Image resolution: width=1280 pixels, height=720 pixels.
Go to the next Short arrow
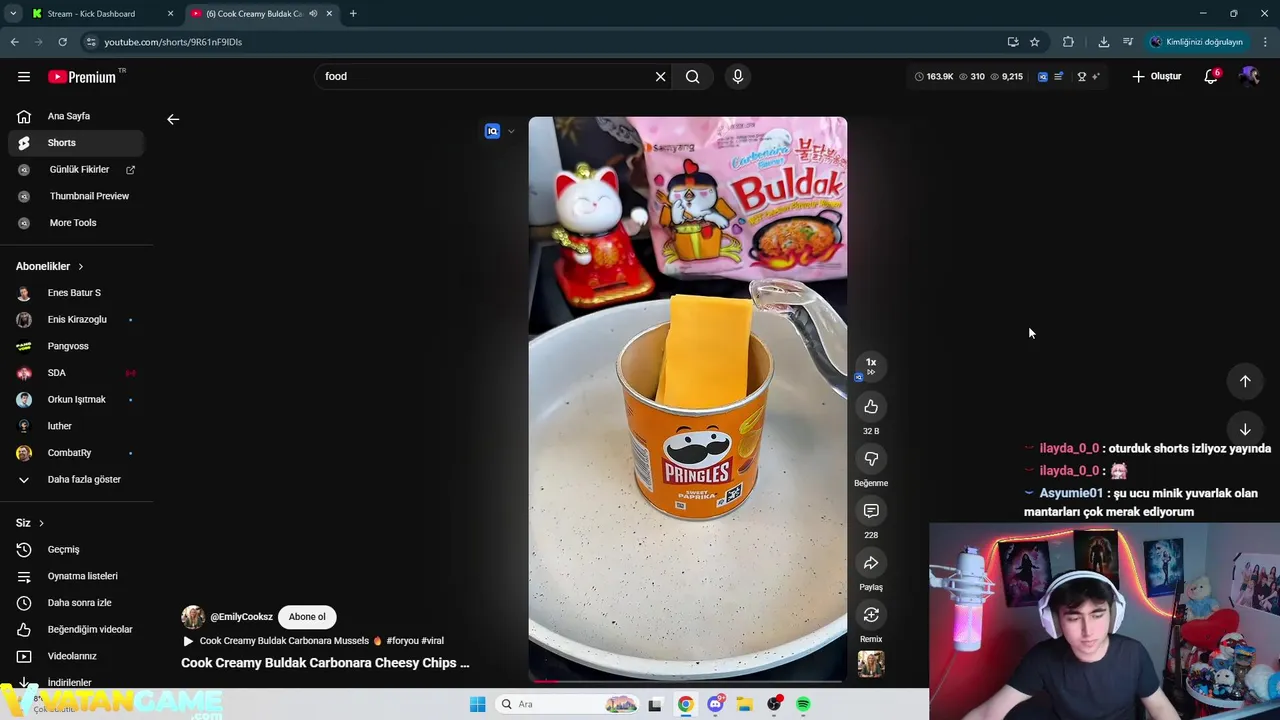(x=1245, y=430)
